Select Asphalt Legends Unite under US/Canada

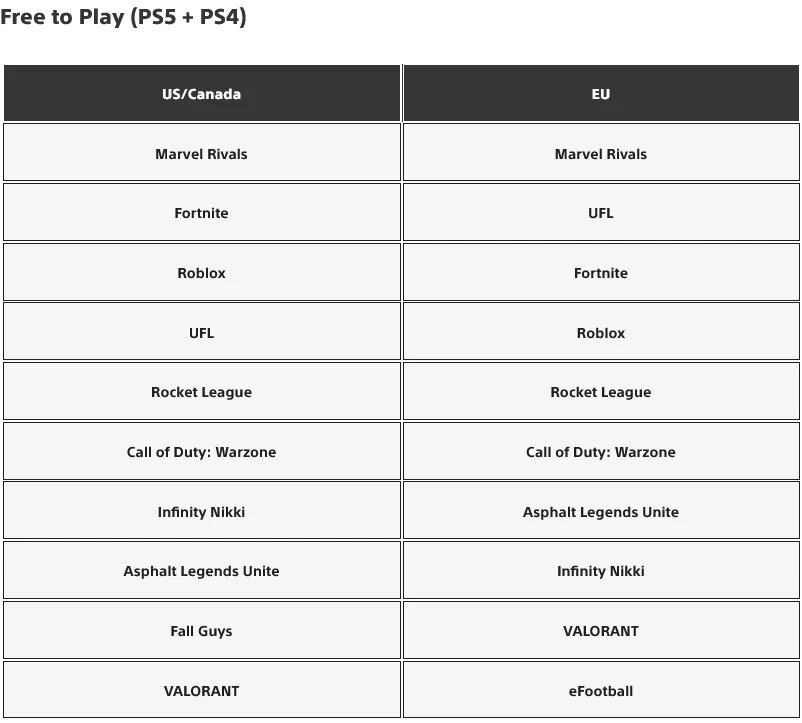202,570
